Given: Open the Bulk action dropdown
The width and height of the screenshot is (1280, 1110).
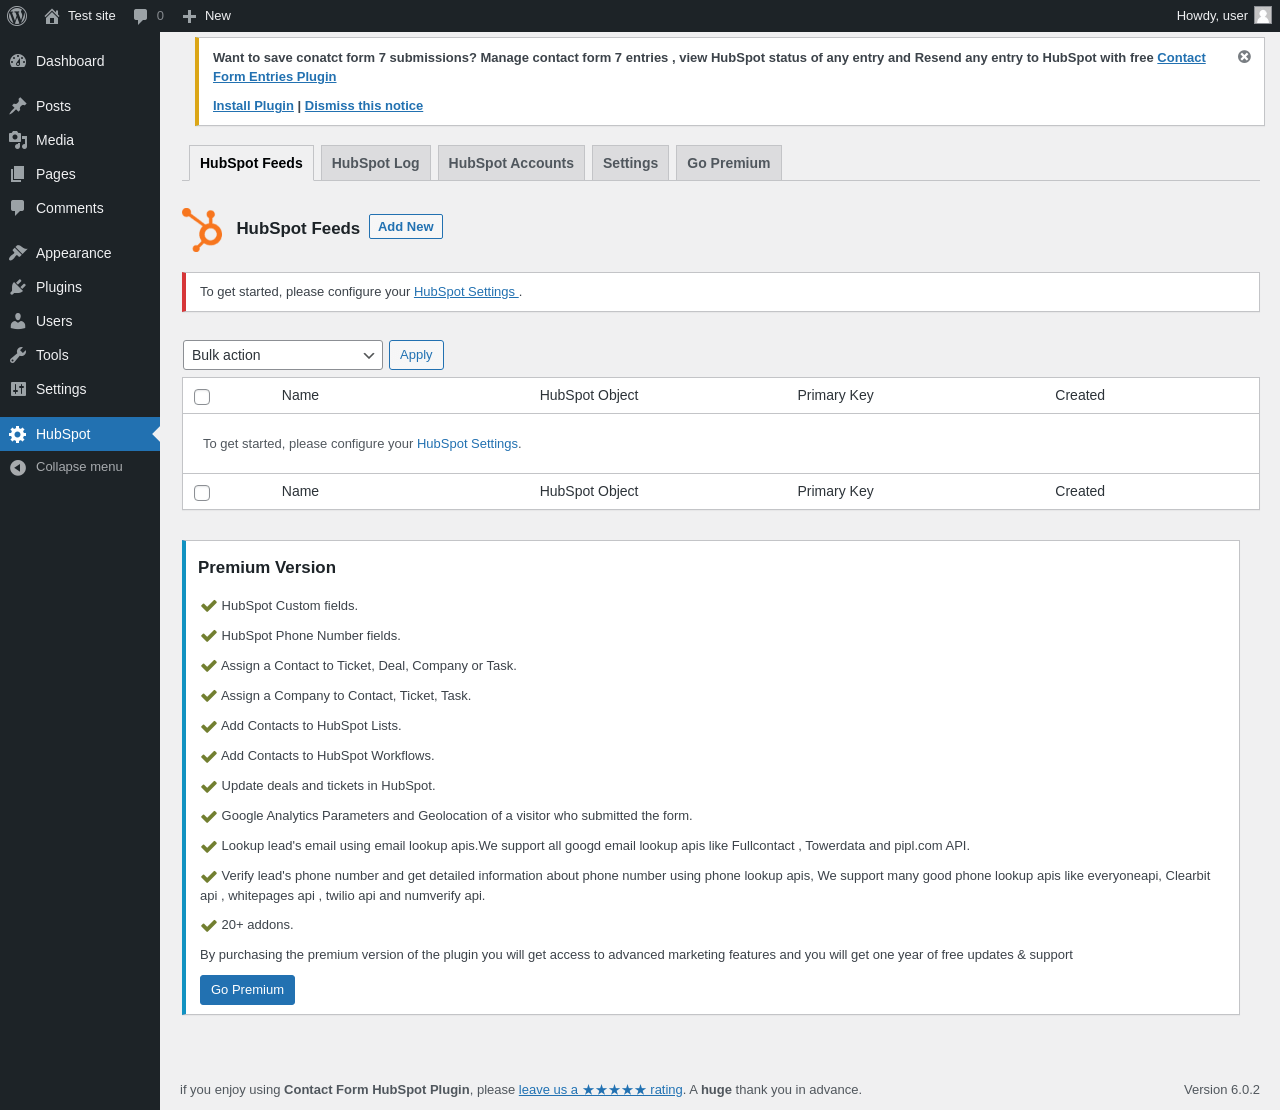Looking at the screenshot, I should (x=282, y=355).
